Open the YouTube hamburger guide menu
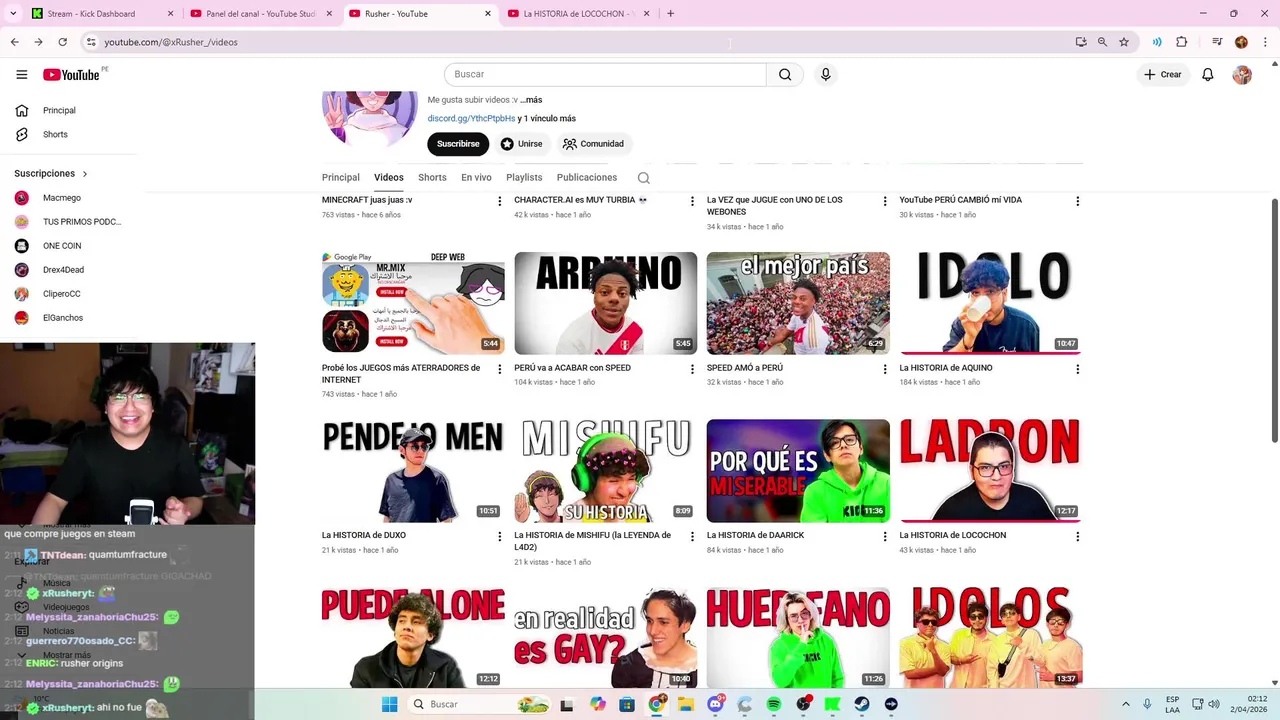1280x720 pixels. point(21,75)
